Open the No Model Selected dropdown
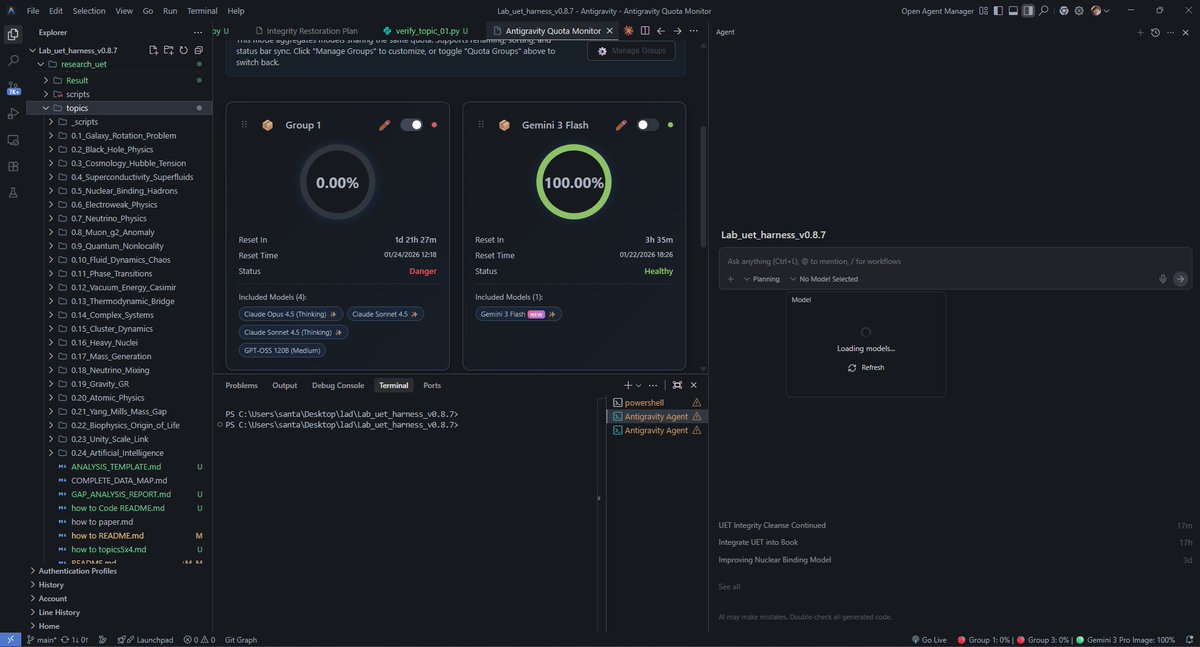1200x647 pixels. (824, 279)
